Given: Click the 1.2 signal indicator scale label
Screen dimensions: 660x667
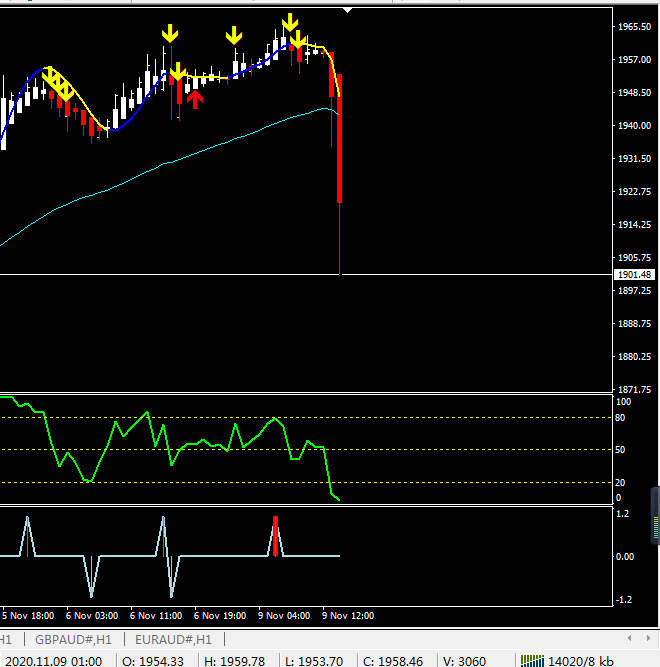Looking at the screenshot, I should 622,514.
